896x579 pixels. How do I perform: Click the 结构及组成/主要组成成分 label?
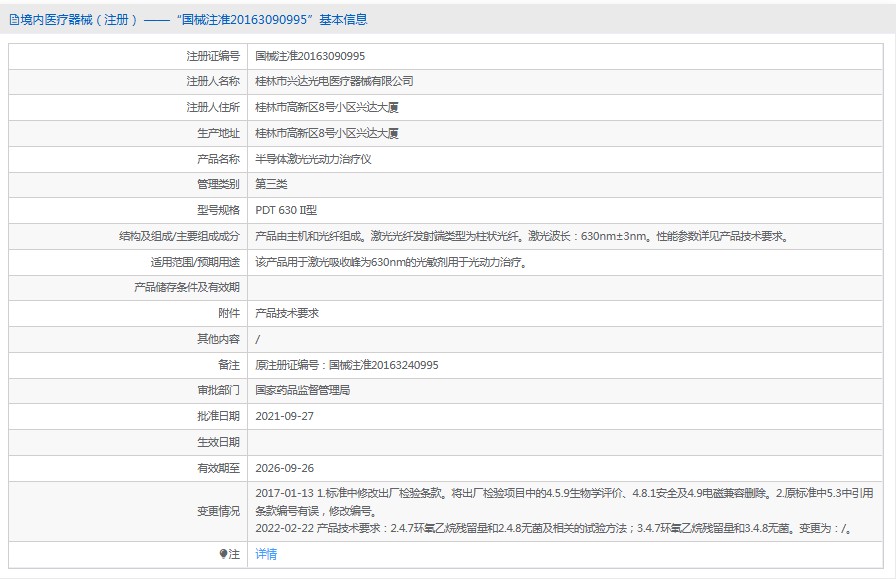point(179,236)
